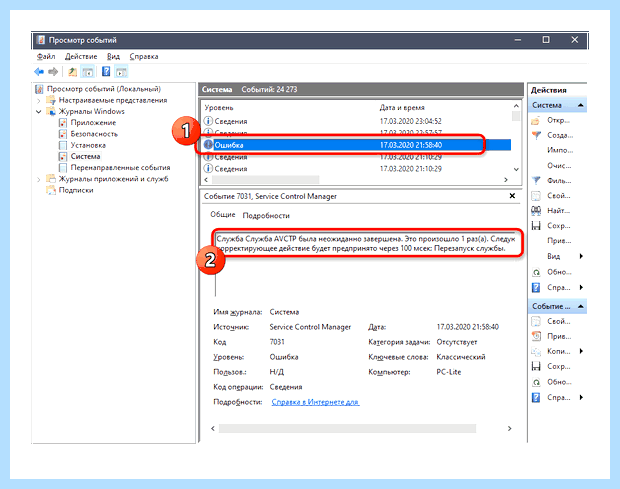
Task: Click event list scroll up arrow
Action: (x=516, y=106)
